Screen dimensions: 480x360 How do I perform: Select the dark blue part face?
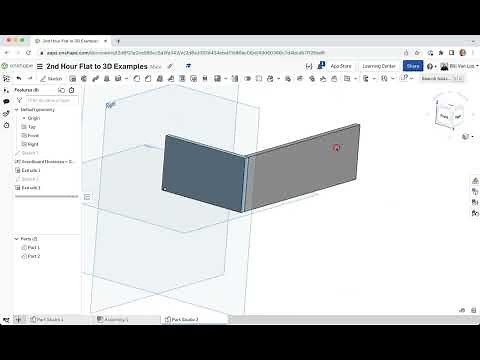pos(204,173)
